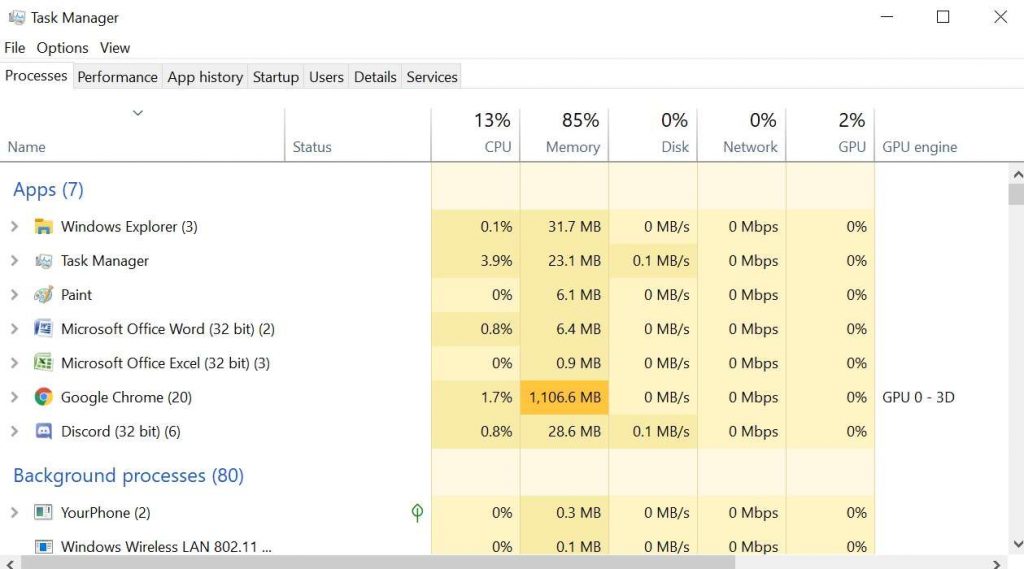Select the Google Chrome (20) row name
Screen dimensions: 1024x569
click(x=126, y=397)
